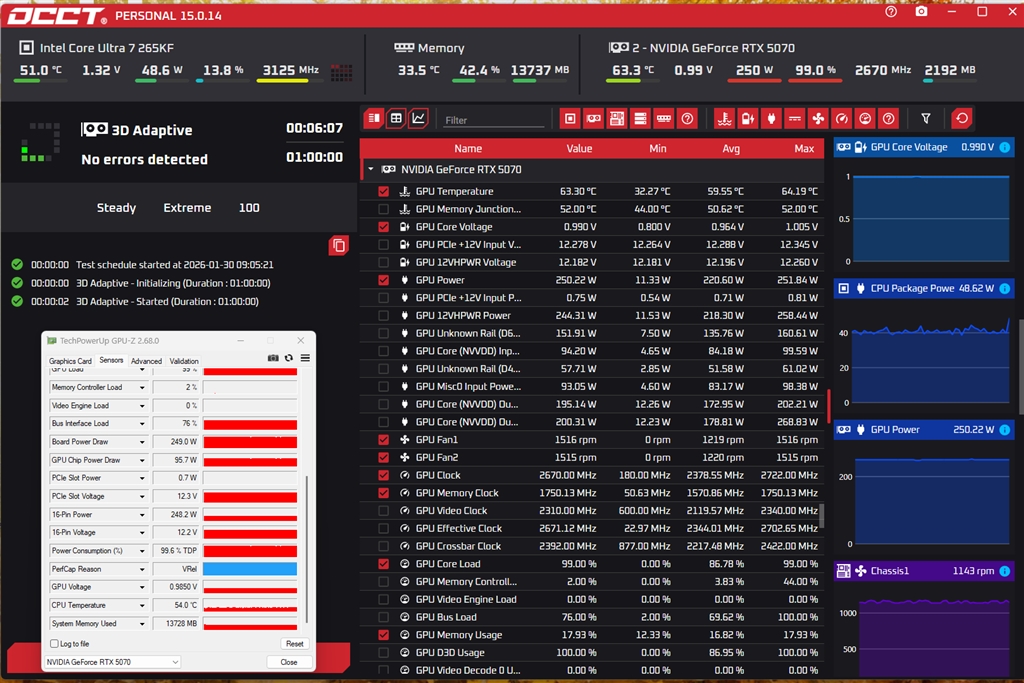Open Board Power Draw dropdown in GPU-Z

(142, 442)
